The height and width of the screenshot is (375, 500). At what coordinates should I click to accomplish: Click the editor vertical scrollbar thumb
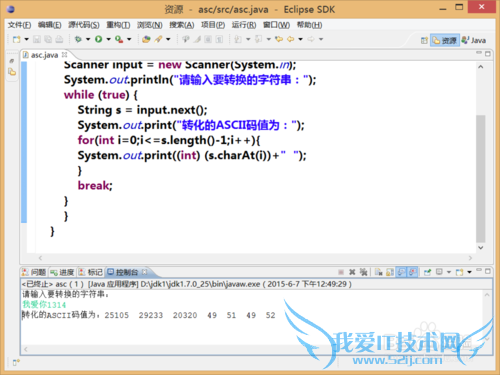tap(480, 178)
